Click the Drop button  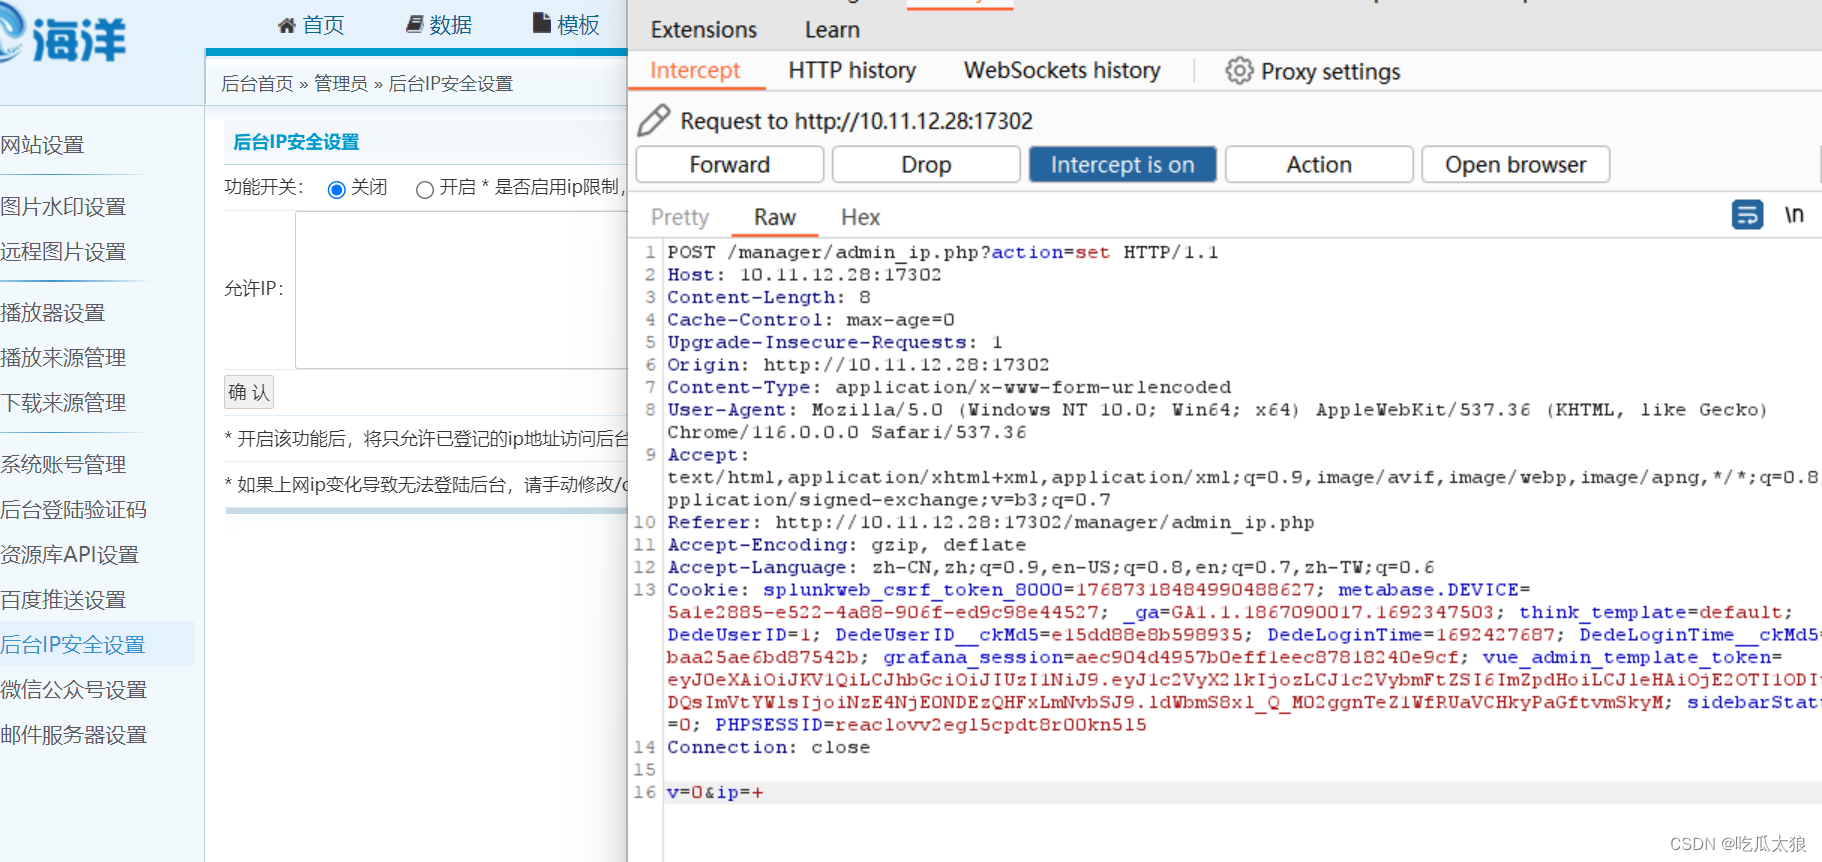[926, 165]
